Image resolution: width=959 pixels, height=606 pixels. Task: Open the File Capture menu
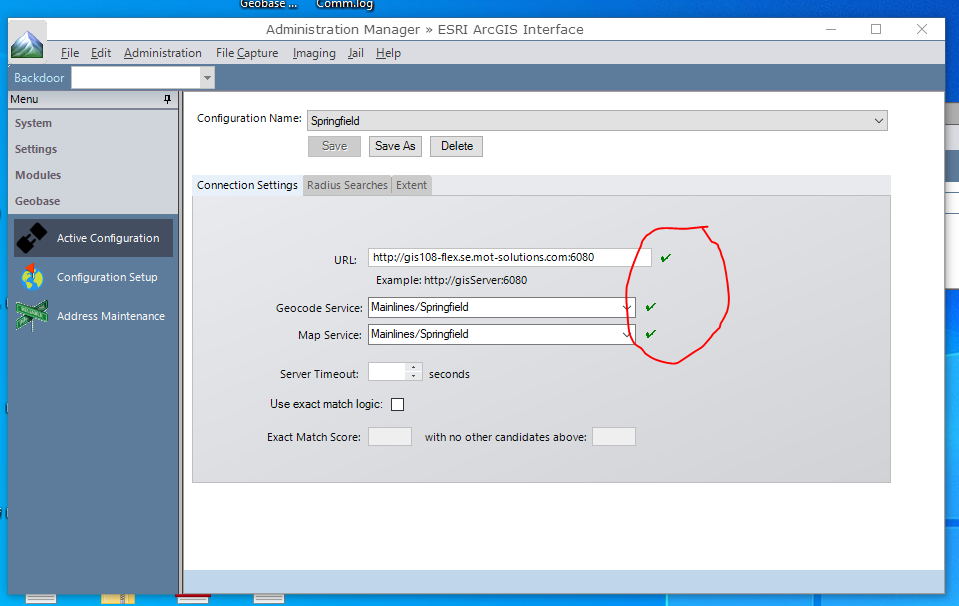247,53
